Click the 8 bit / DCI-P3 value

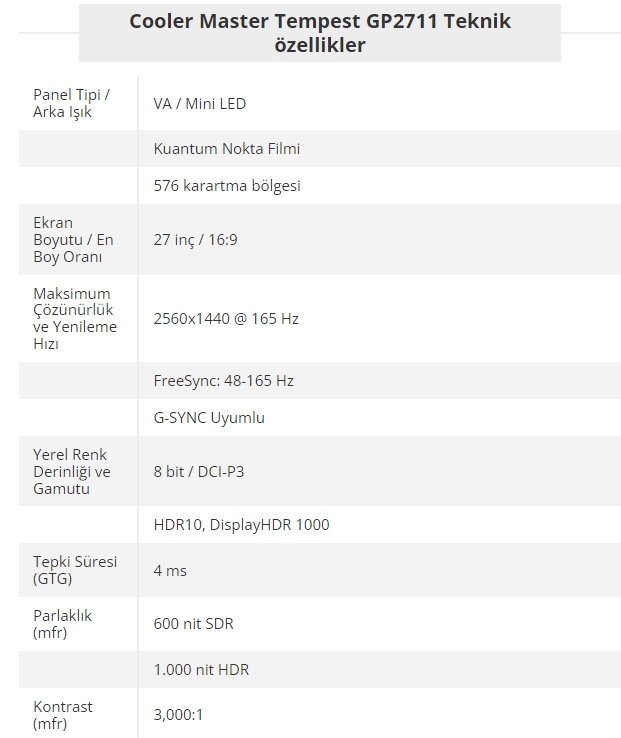(x=199, y=472)
